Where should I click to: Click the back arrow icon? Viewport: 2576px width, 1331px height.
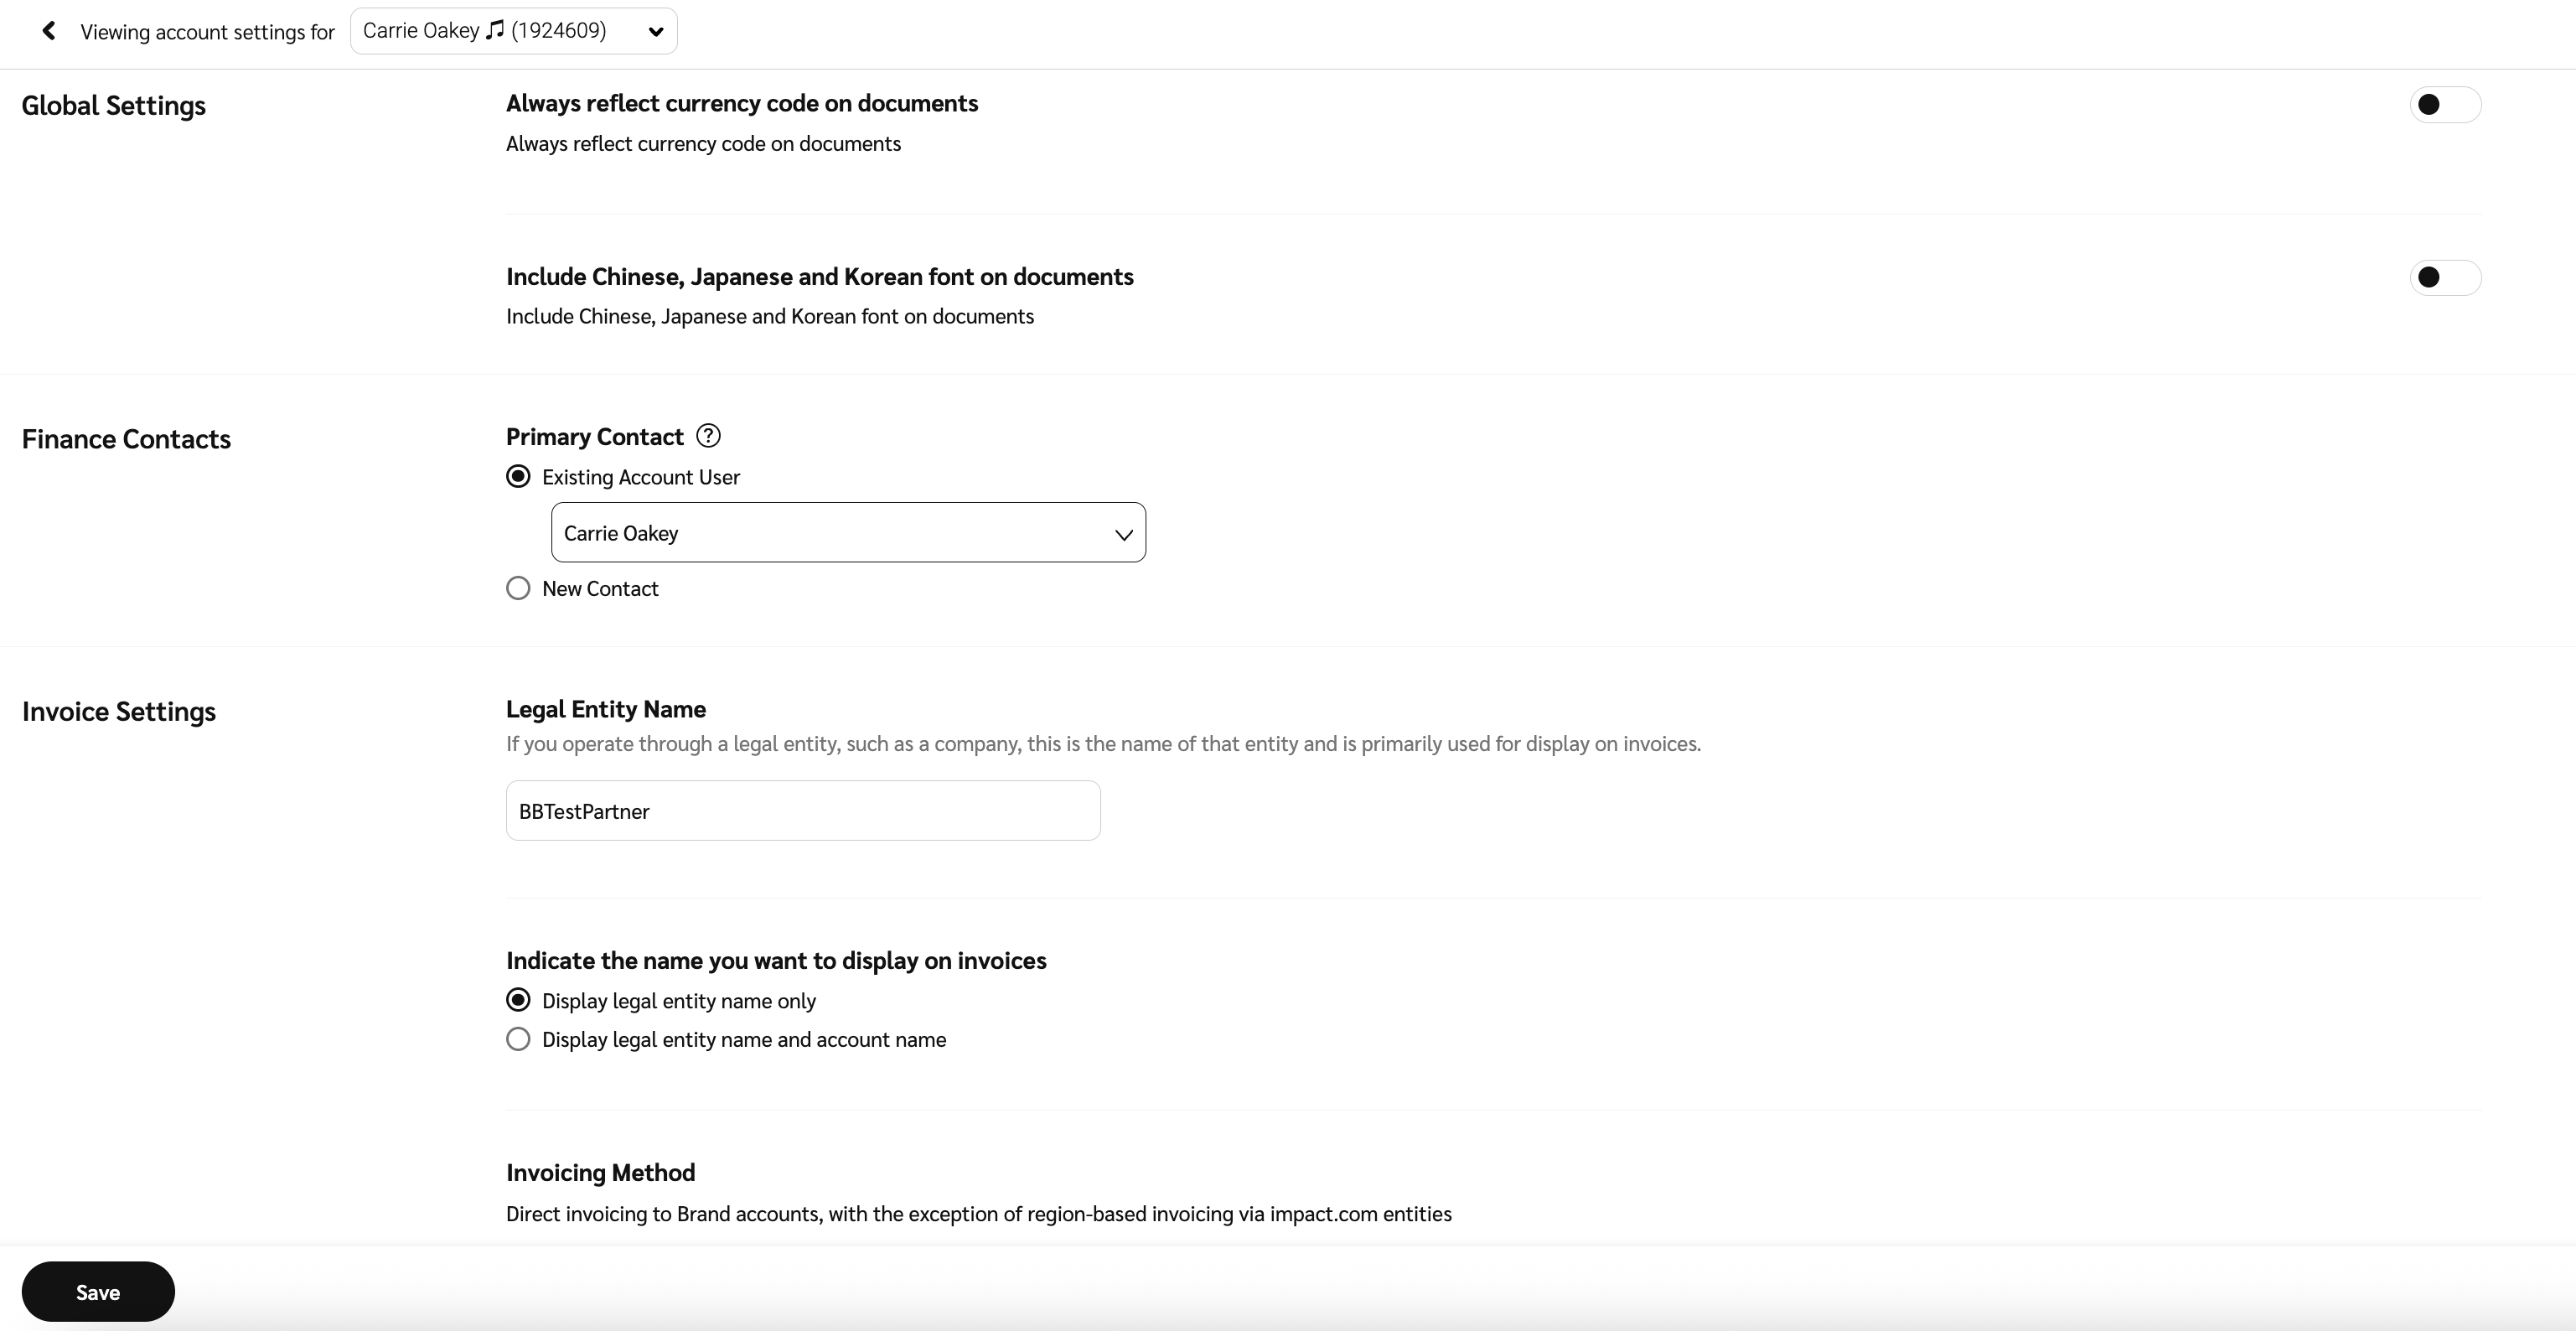click(x=48, y=31)
